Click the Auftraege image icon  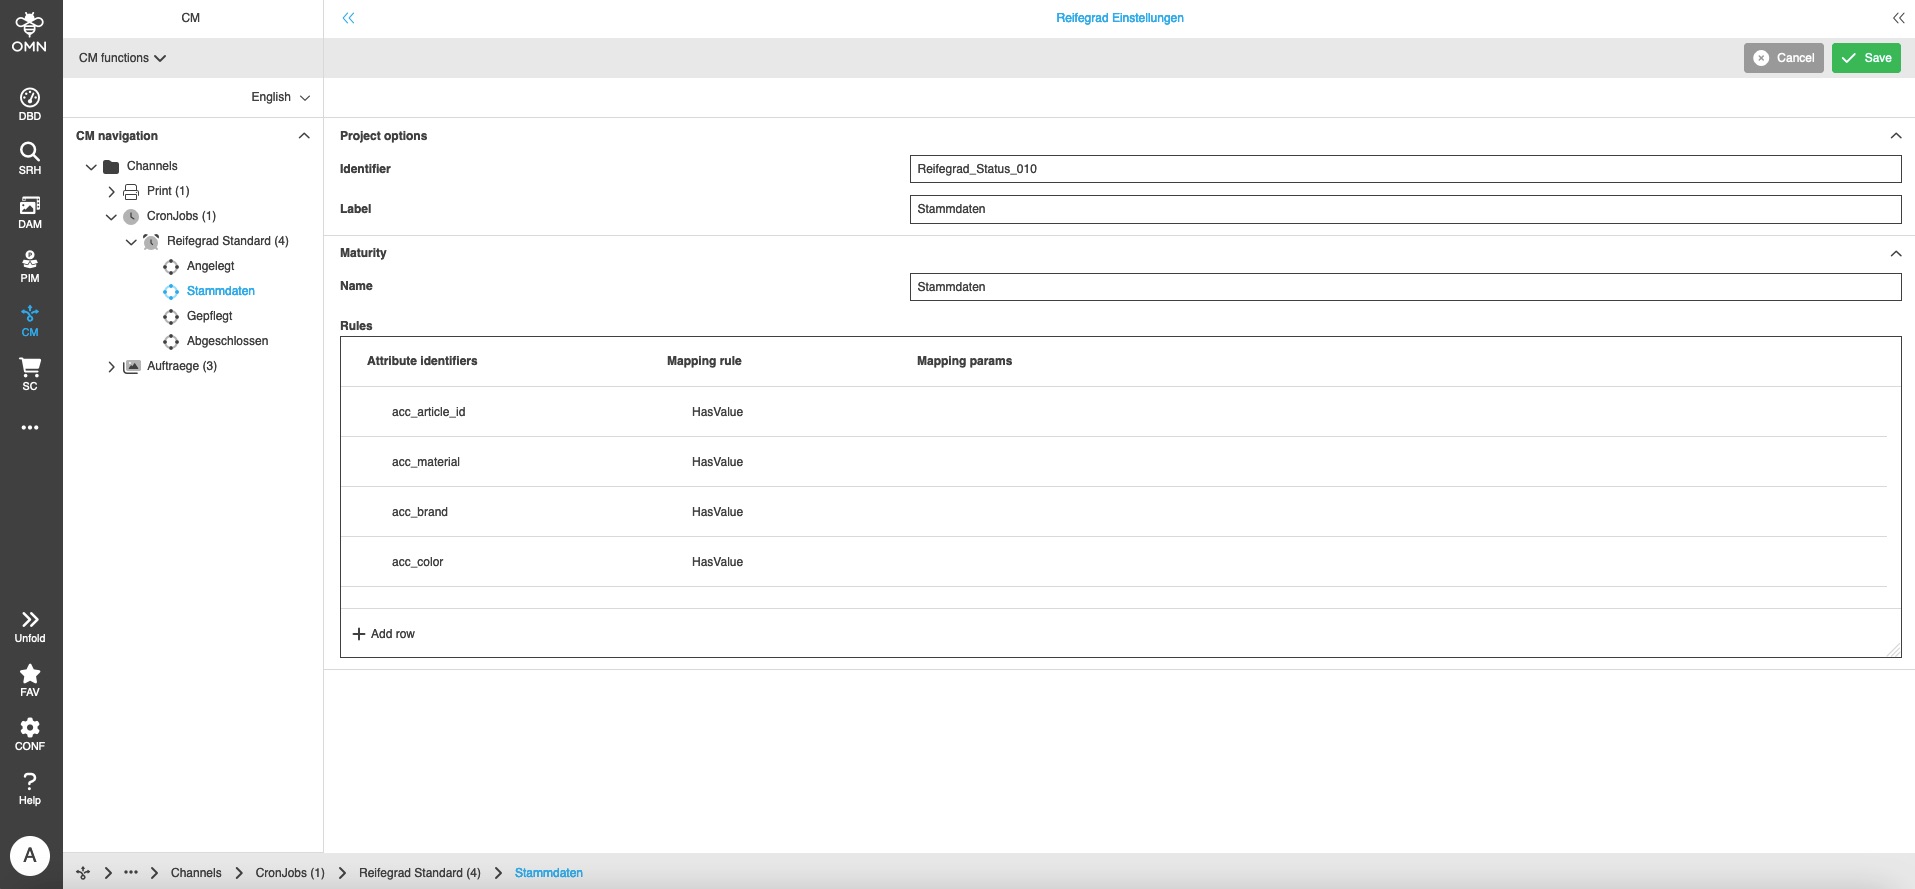131,367
